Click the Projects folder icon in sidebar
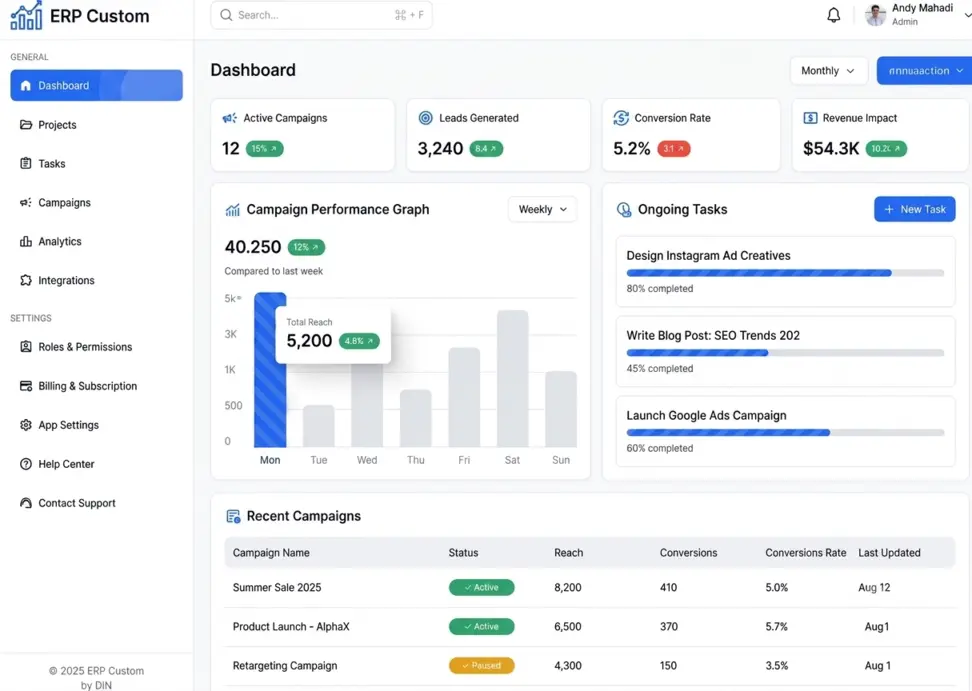 (x=25, y=125)
